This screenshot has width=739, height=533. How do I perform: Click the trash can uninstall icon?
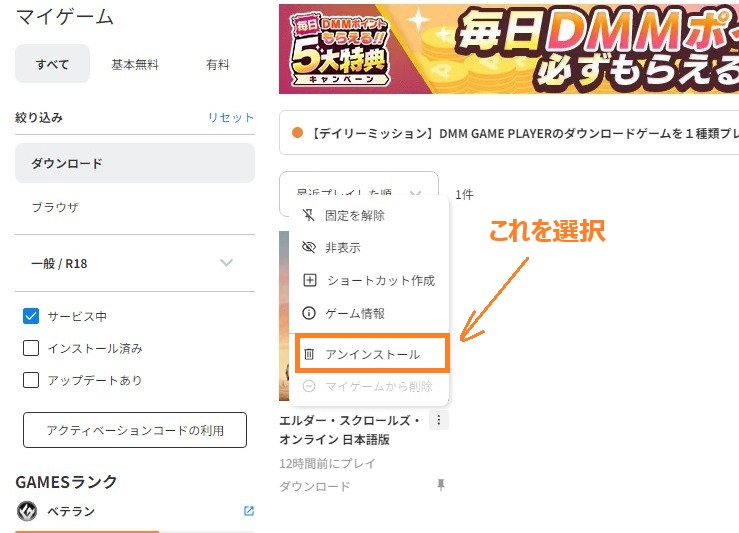click(x=309, y=354)
